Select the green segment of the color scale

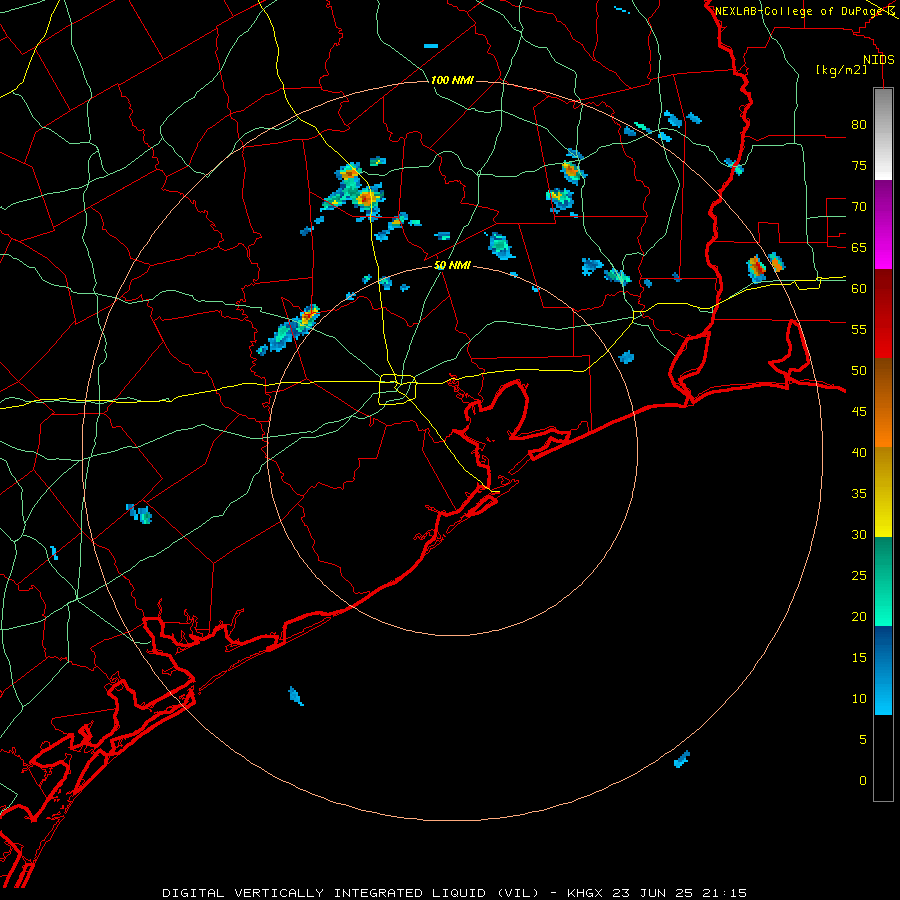coord(883,581)
